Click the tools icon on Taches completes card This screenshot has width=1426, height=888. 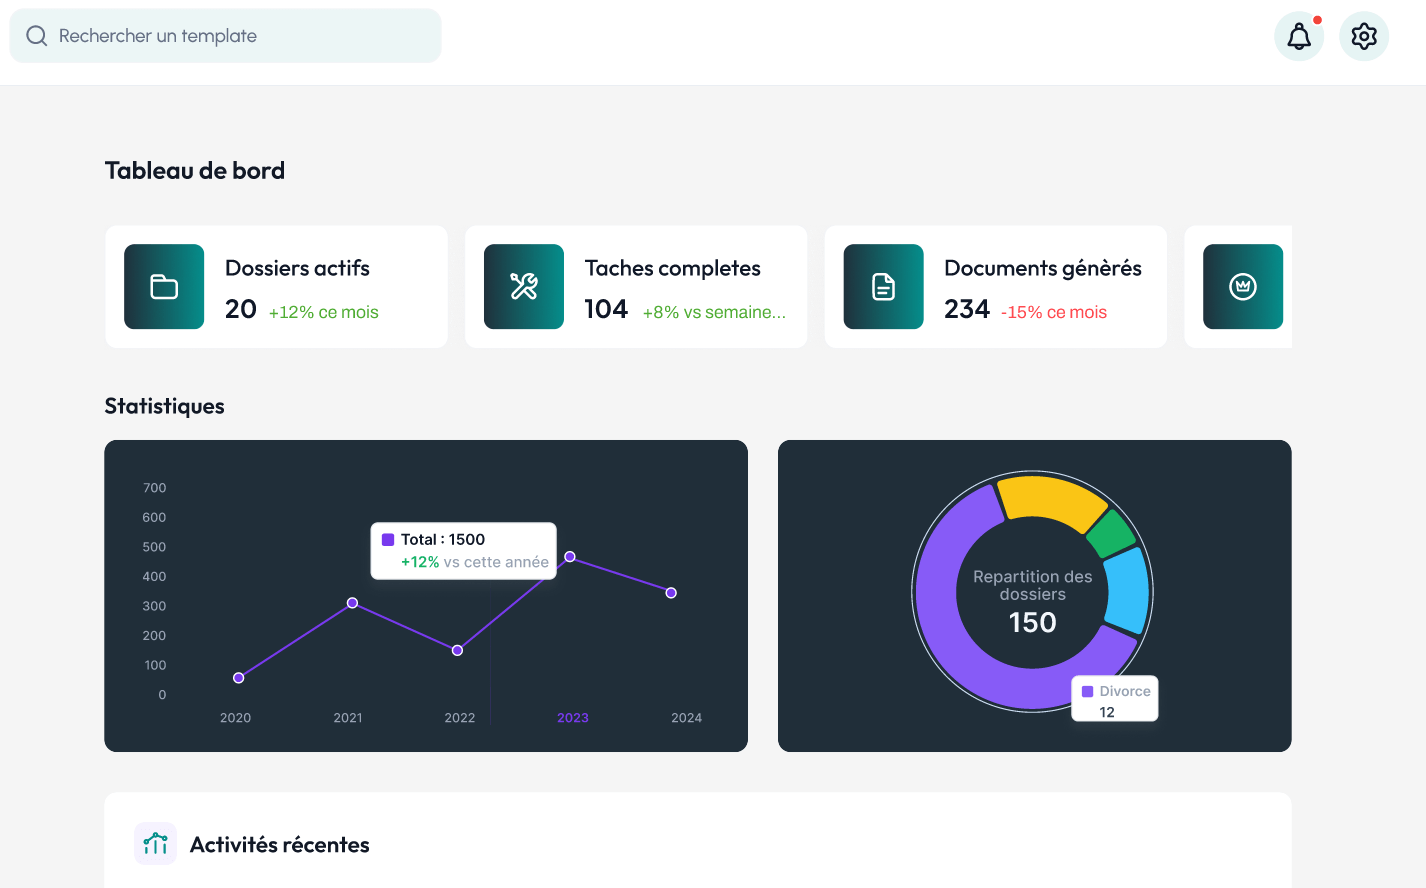point(523,287)
